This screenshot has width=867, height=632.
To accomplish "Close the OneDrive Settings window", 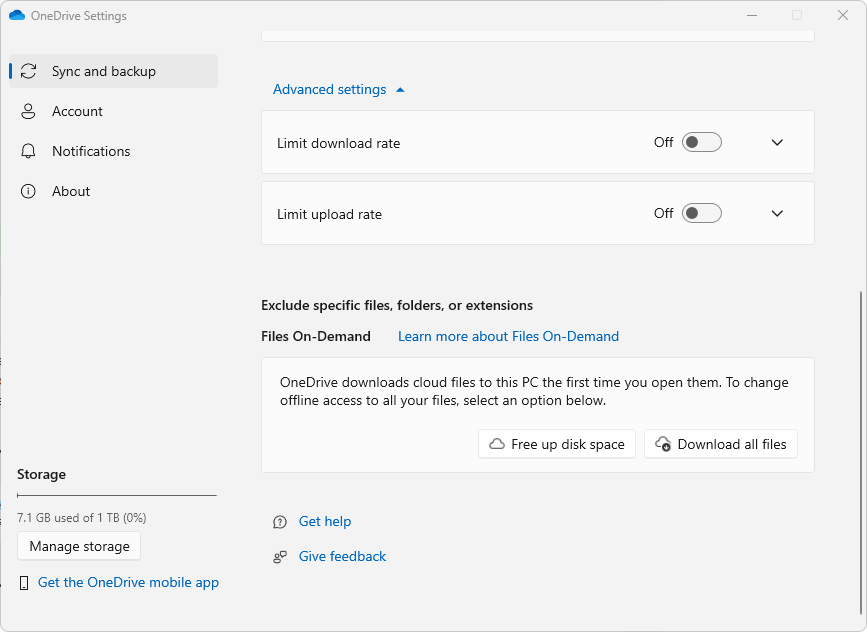I will point(843,15).
